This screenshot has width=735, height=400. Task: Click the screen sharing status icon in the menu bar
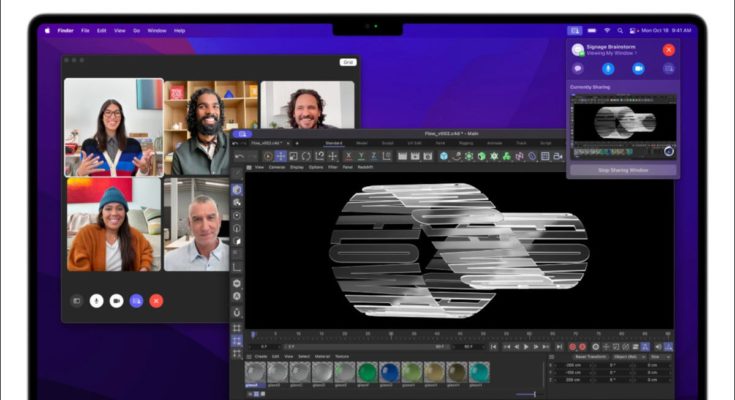click(574, 31)
